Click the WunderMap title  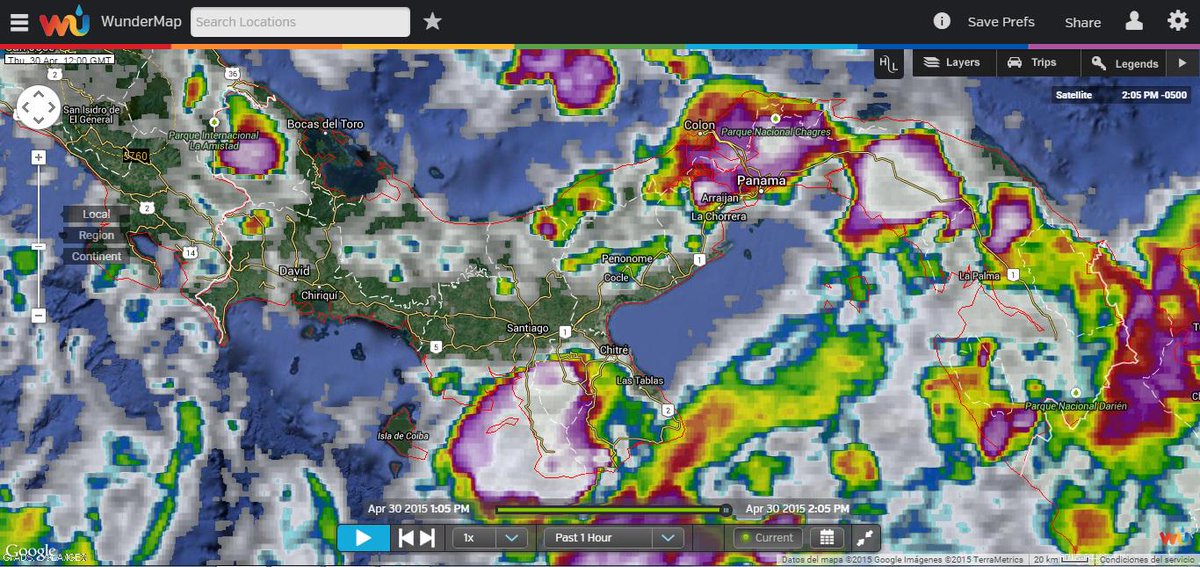coord(141,21)
